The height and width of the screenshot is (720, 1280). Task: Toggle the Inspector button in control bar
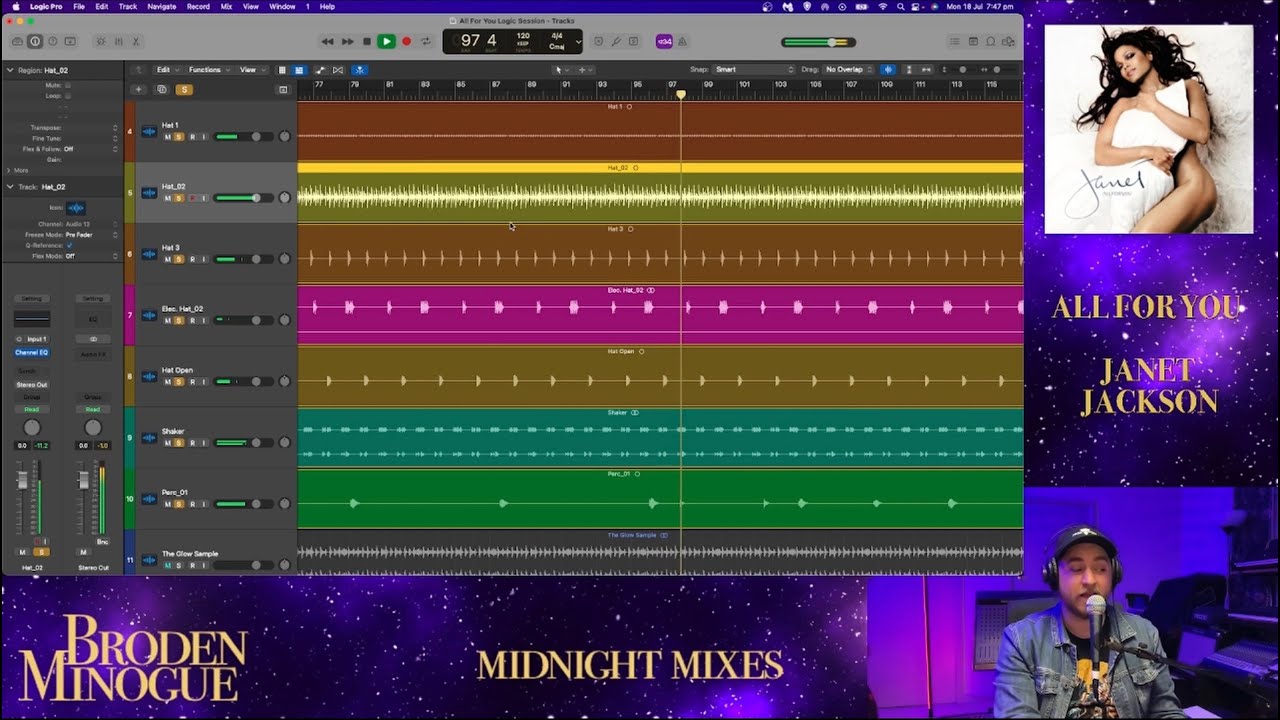tap(35, 41)
